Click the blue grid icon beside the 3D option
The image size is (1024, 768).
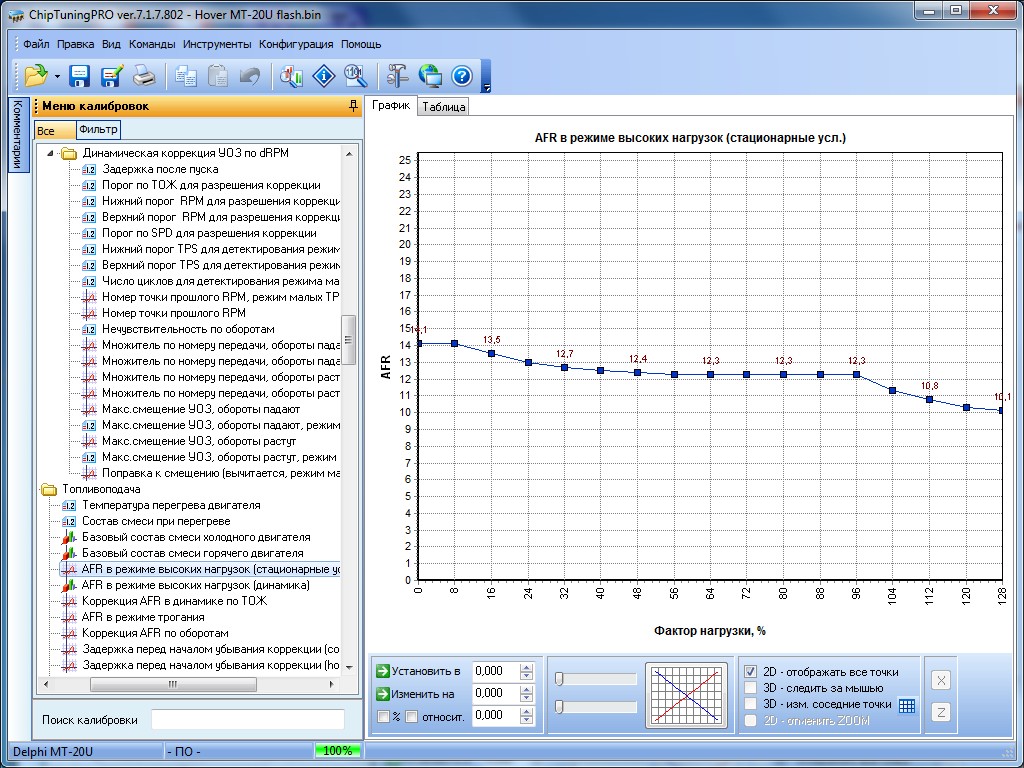click(x=906, y=705)
